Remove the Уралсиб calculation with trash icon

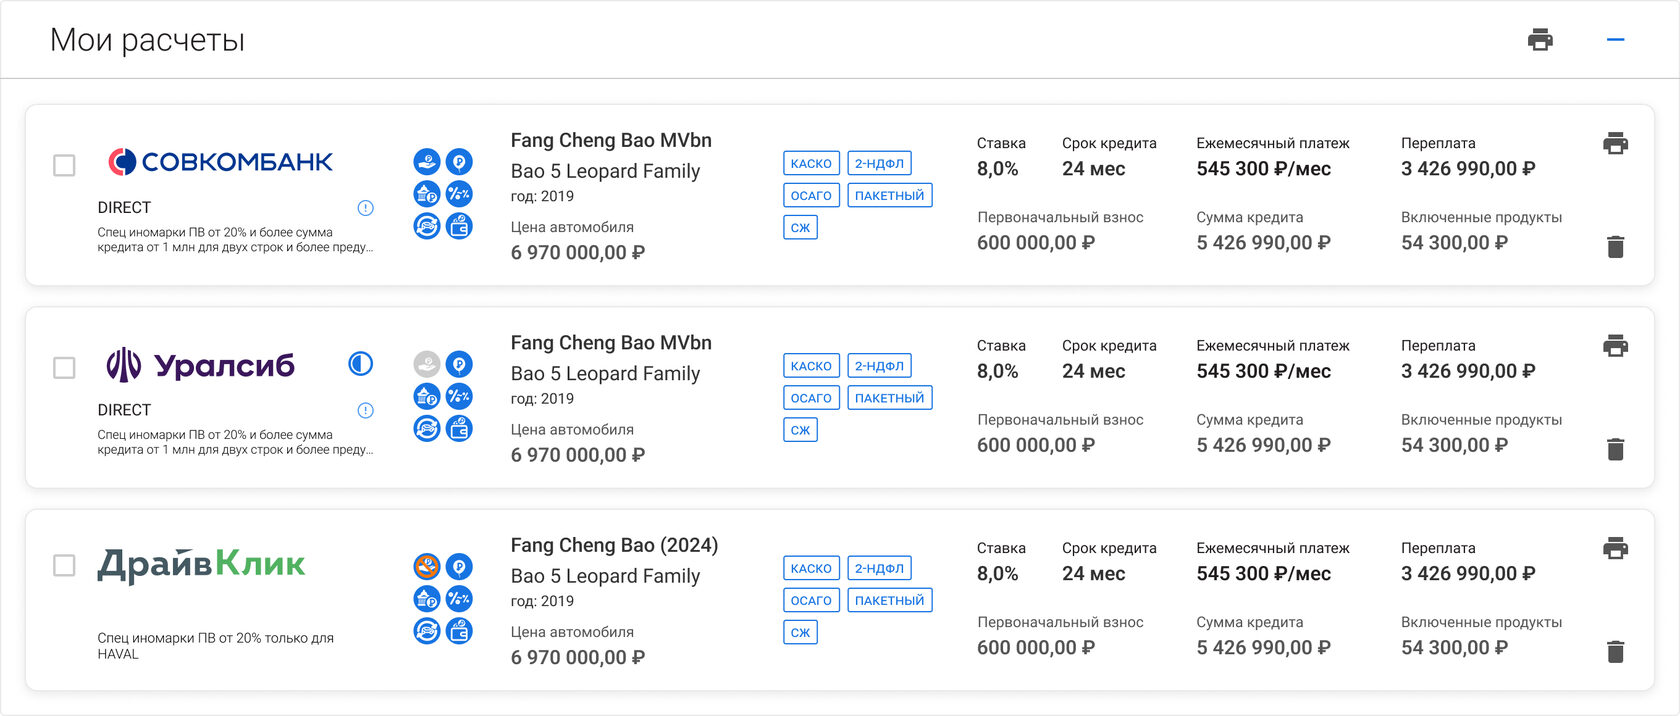pos(1615,449)
